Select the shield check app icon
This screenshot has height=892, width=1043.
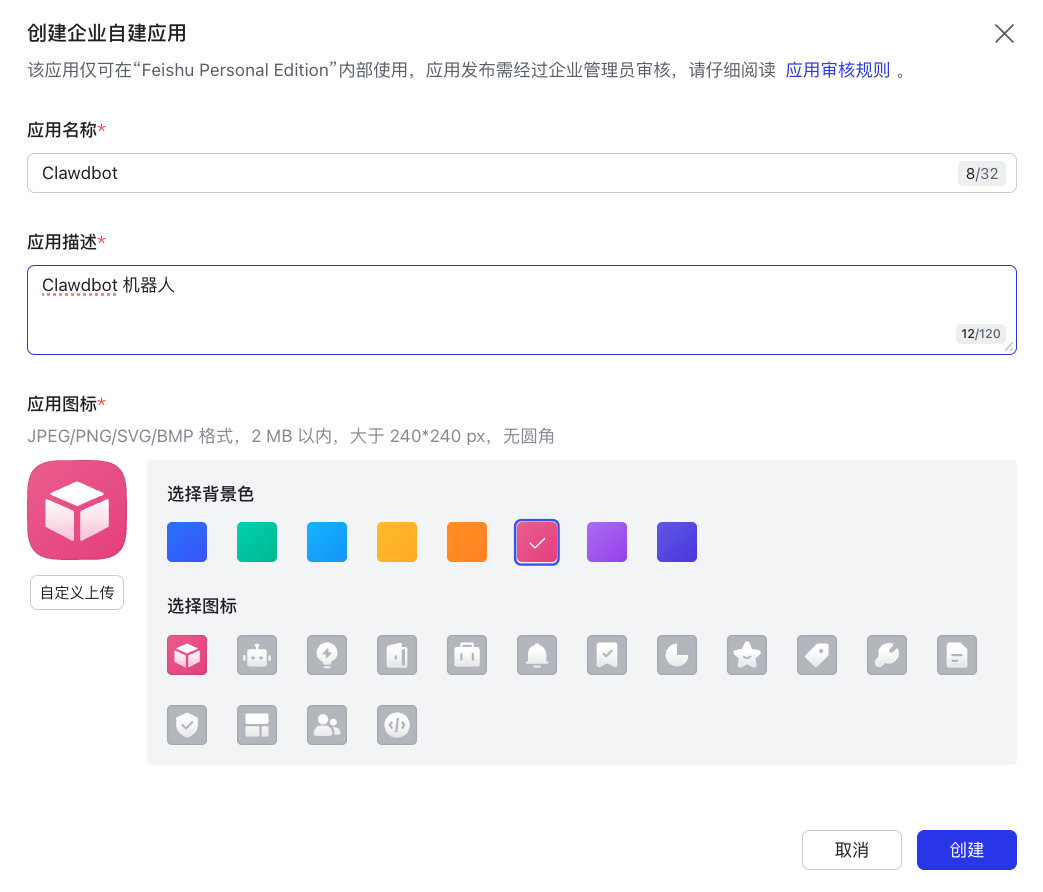pos(187,725)
